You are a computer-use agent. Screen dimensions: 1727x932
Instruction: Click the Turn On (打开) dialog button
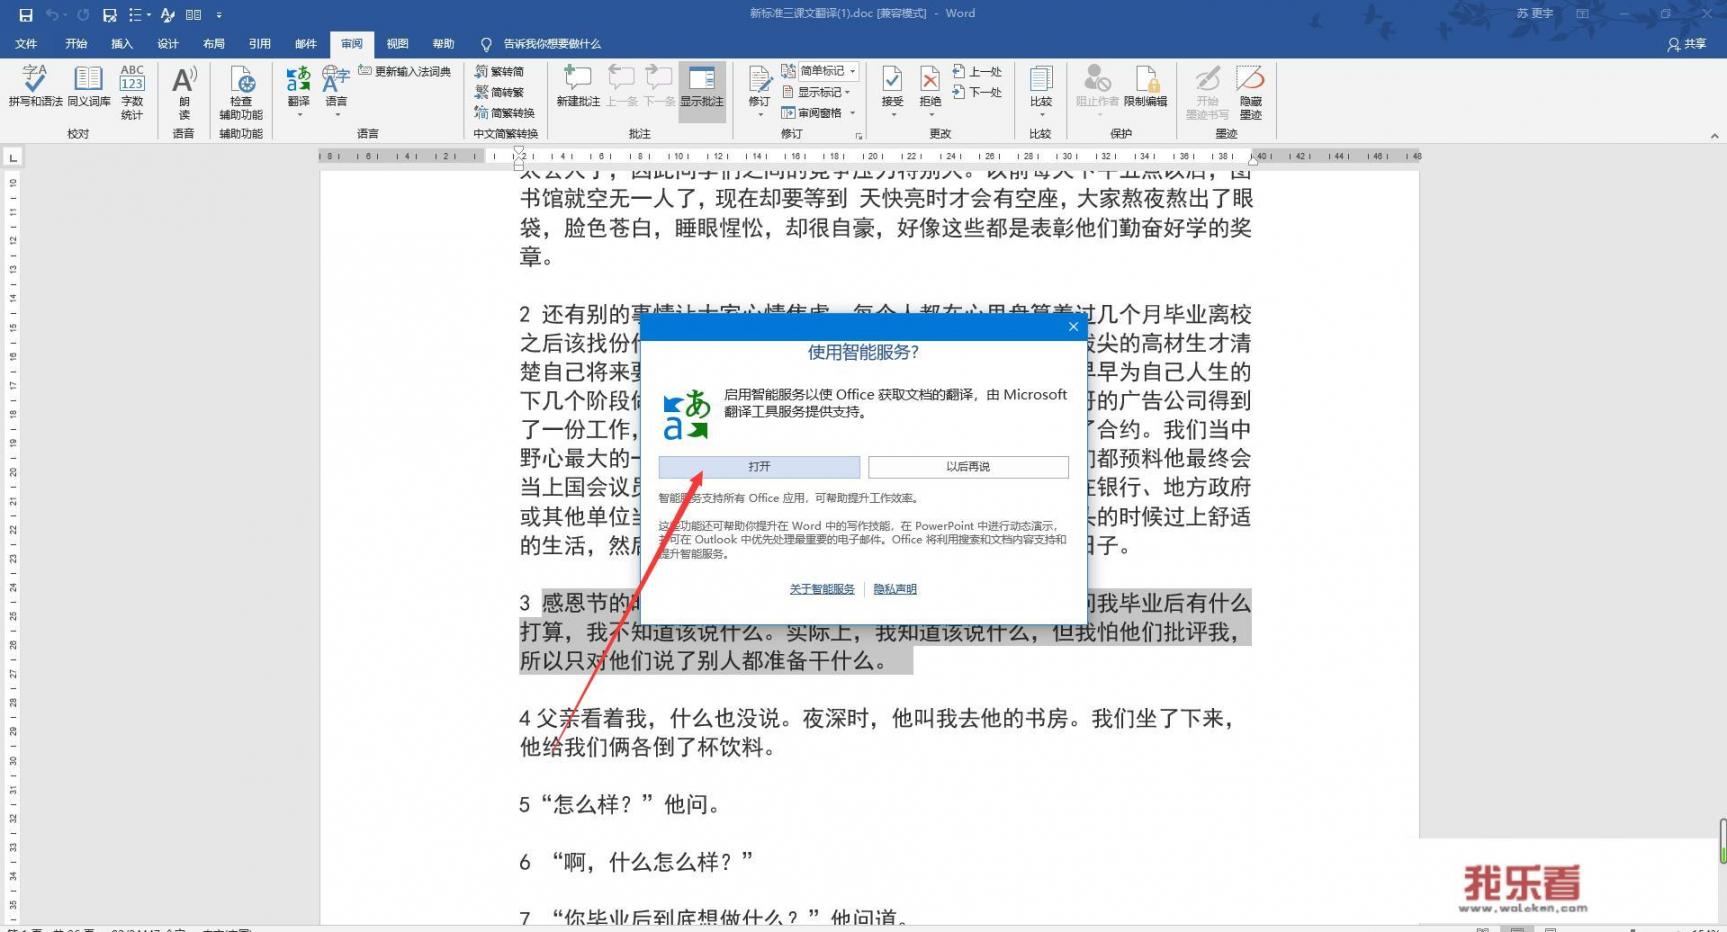[759, 467]
